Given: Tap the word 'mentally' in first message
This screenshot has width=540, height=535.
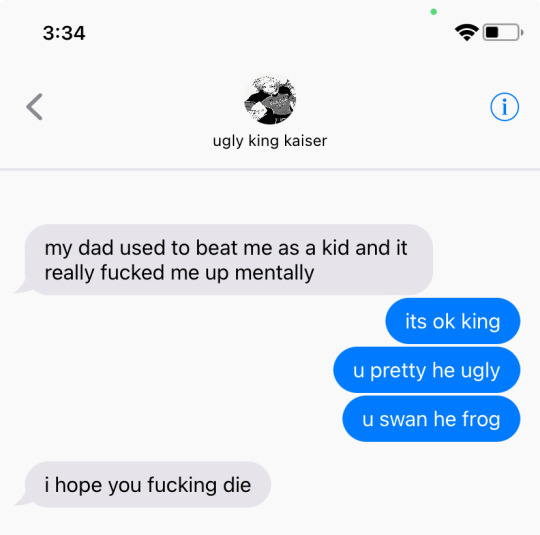Looking at the screenshot, I should (x=274, y=274).
